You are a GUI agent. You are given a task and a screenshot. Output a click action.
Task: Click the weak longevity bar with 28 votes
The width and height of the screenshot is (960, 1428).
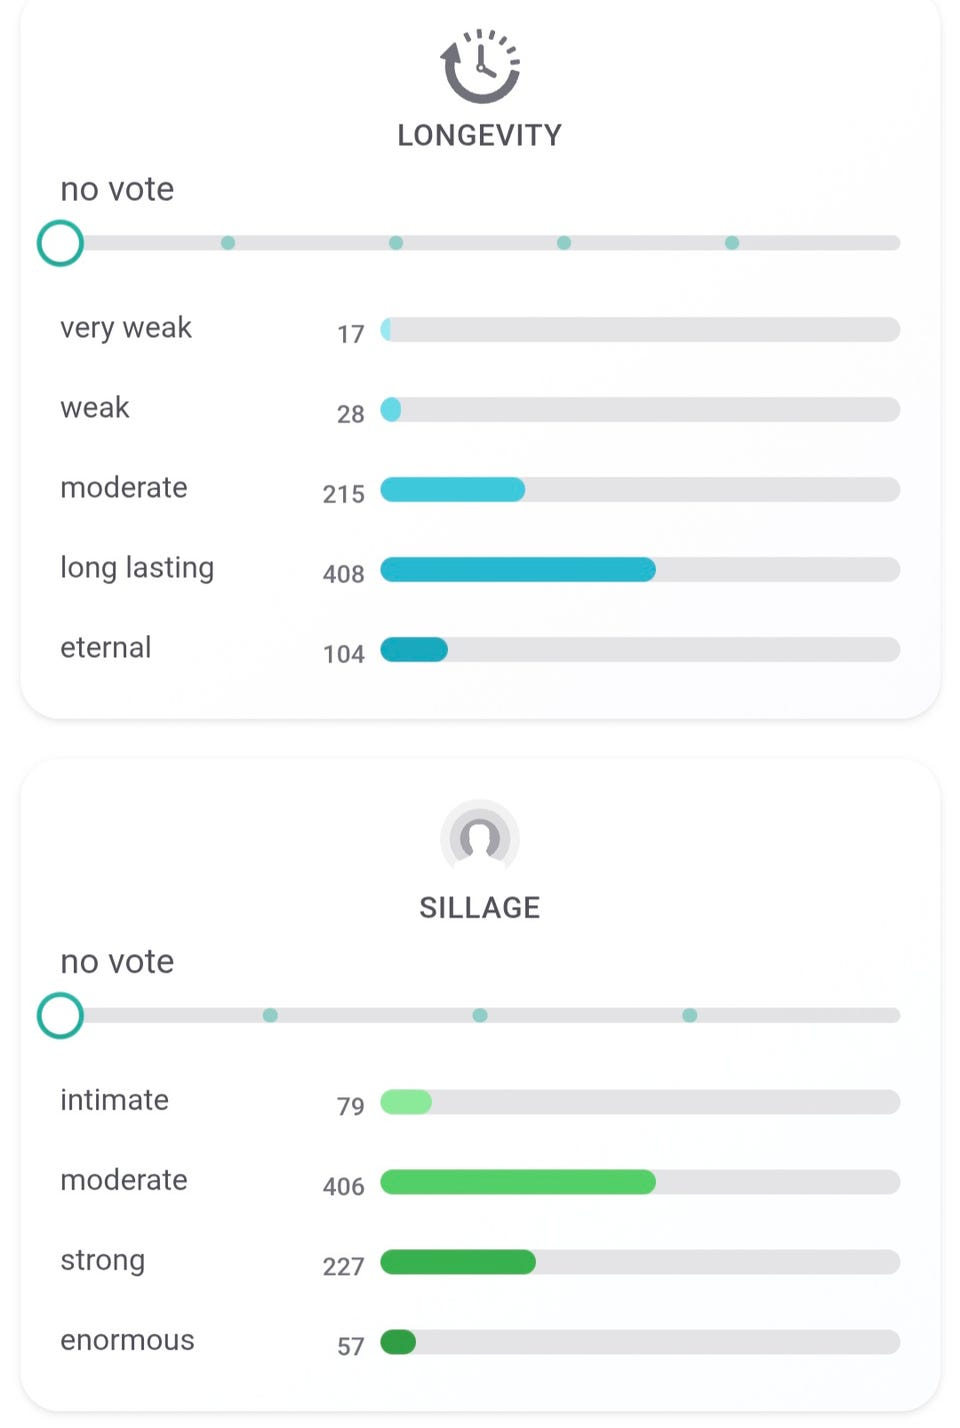[x=640, y=410]
